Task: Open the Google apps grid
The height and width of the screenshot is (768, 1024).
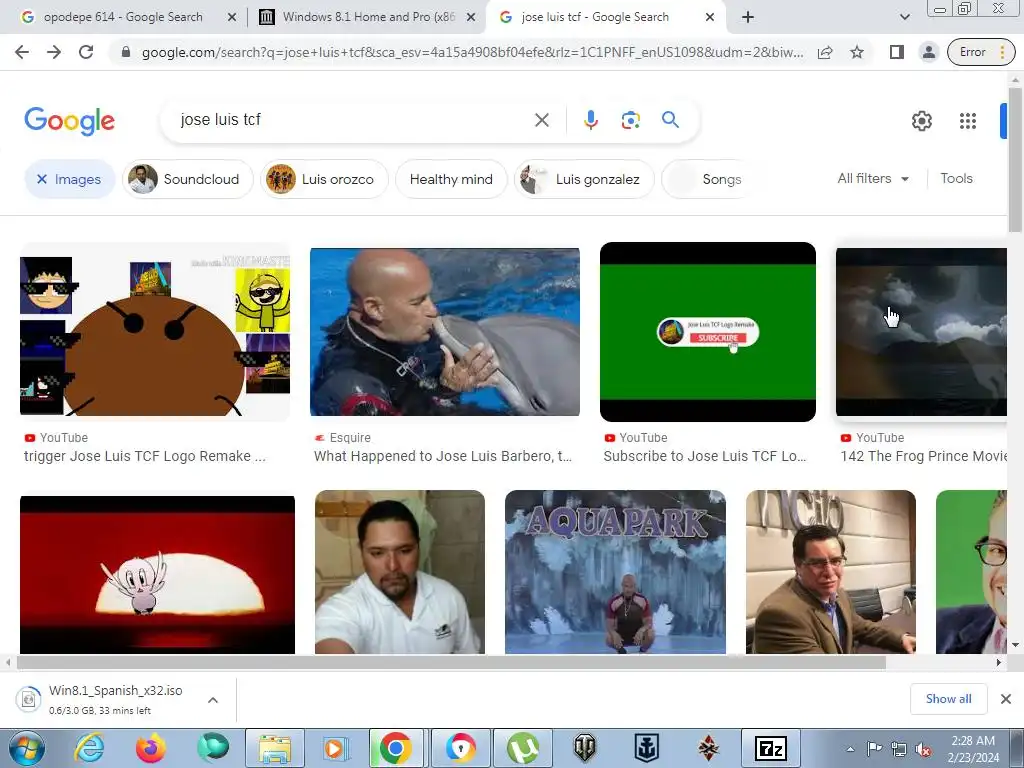Action: pos(968,121)
